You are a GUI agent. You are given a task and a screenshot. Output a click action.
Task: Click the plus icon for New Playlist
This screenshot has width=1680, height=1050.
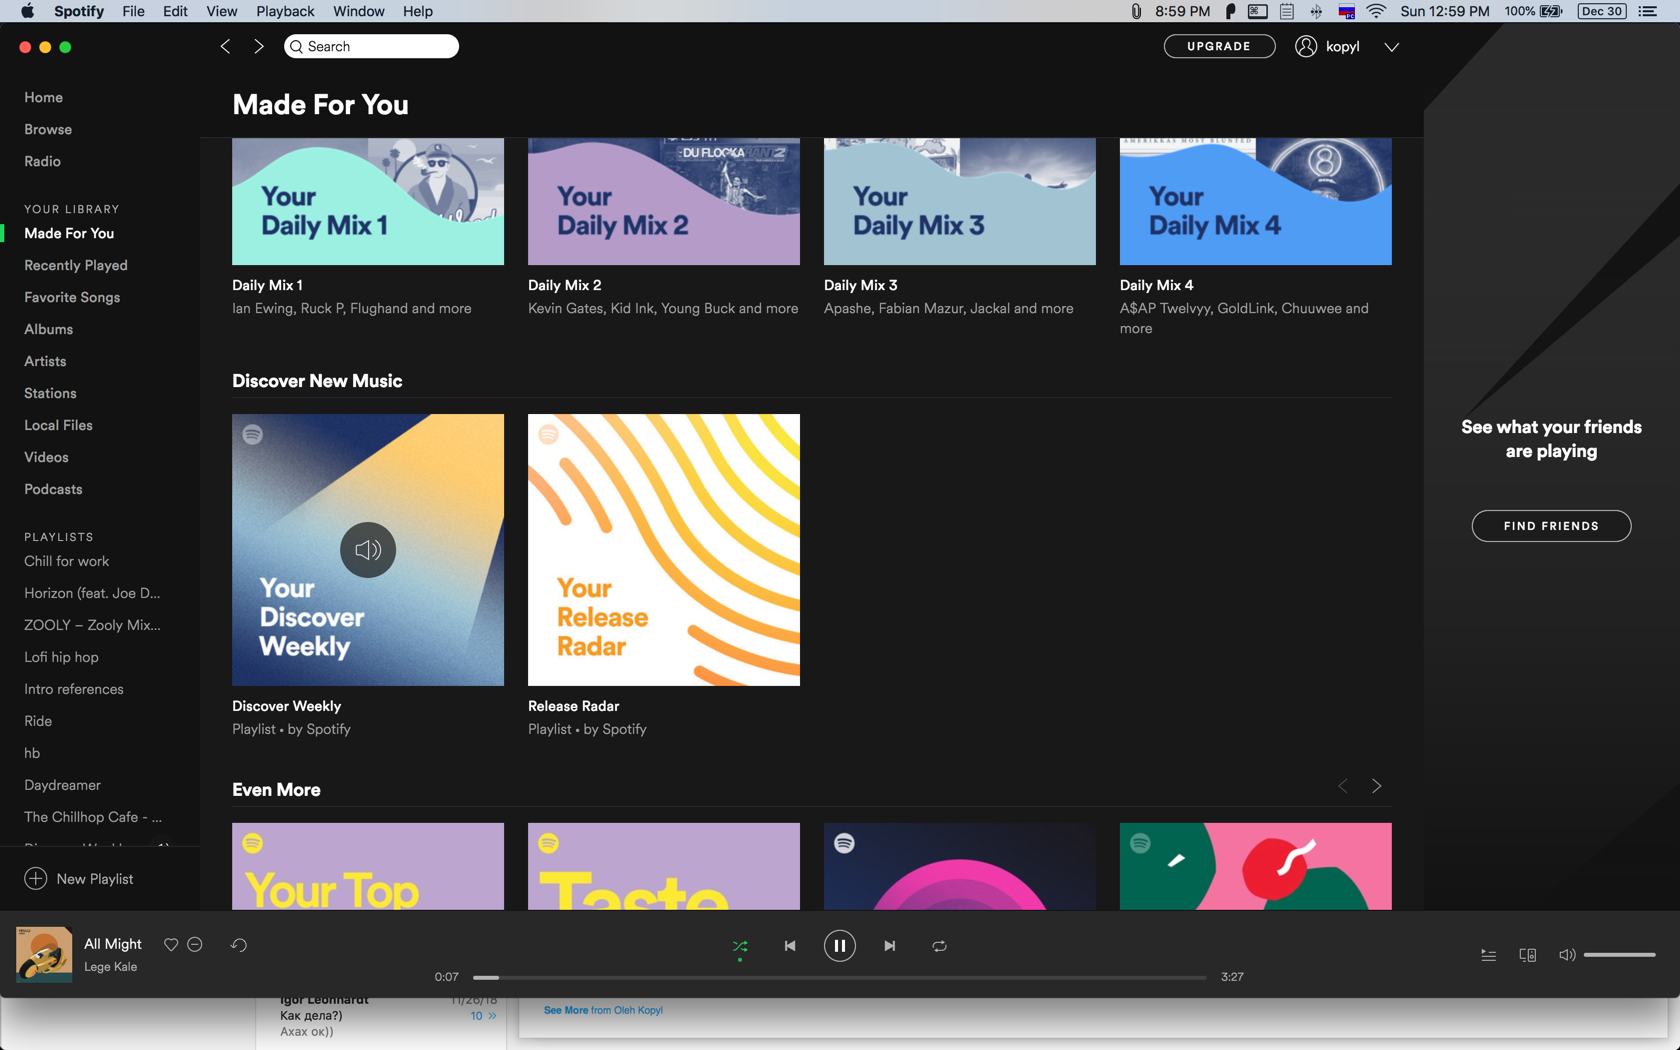point(36,879)
